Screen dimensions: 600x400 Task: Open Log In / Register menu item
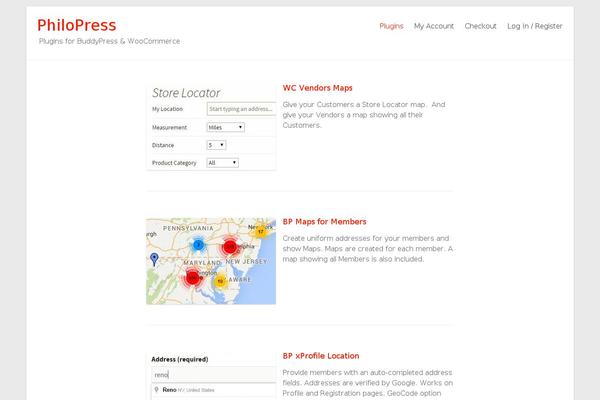535,26
